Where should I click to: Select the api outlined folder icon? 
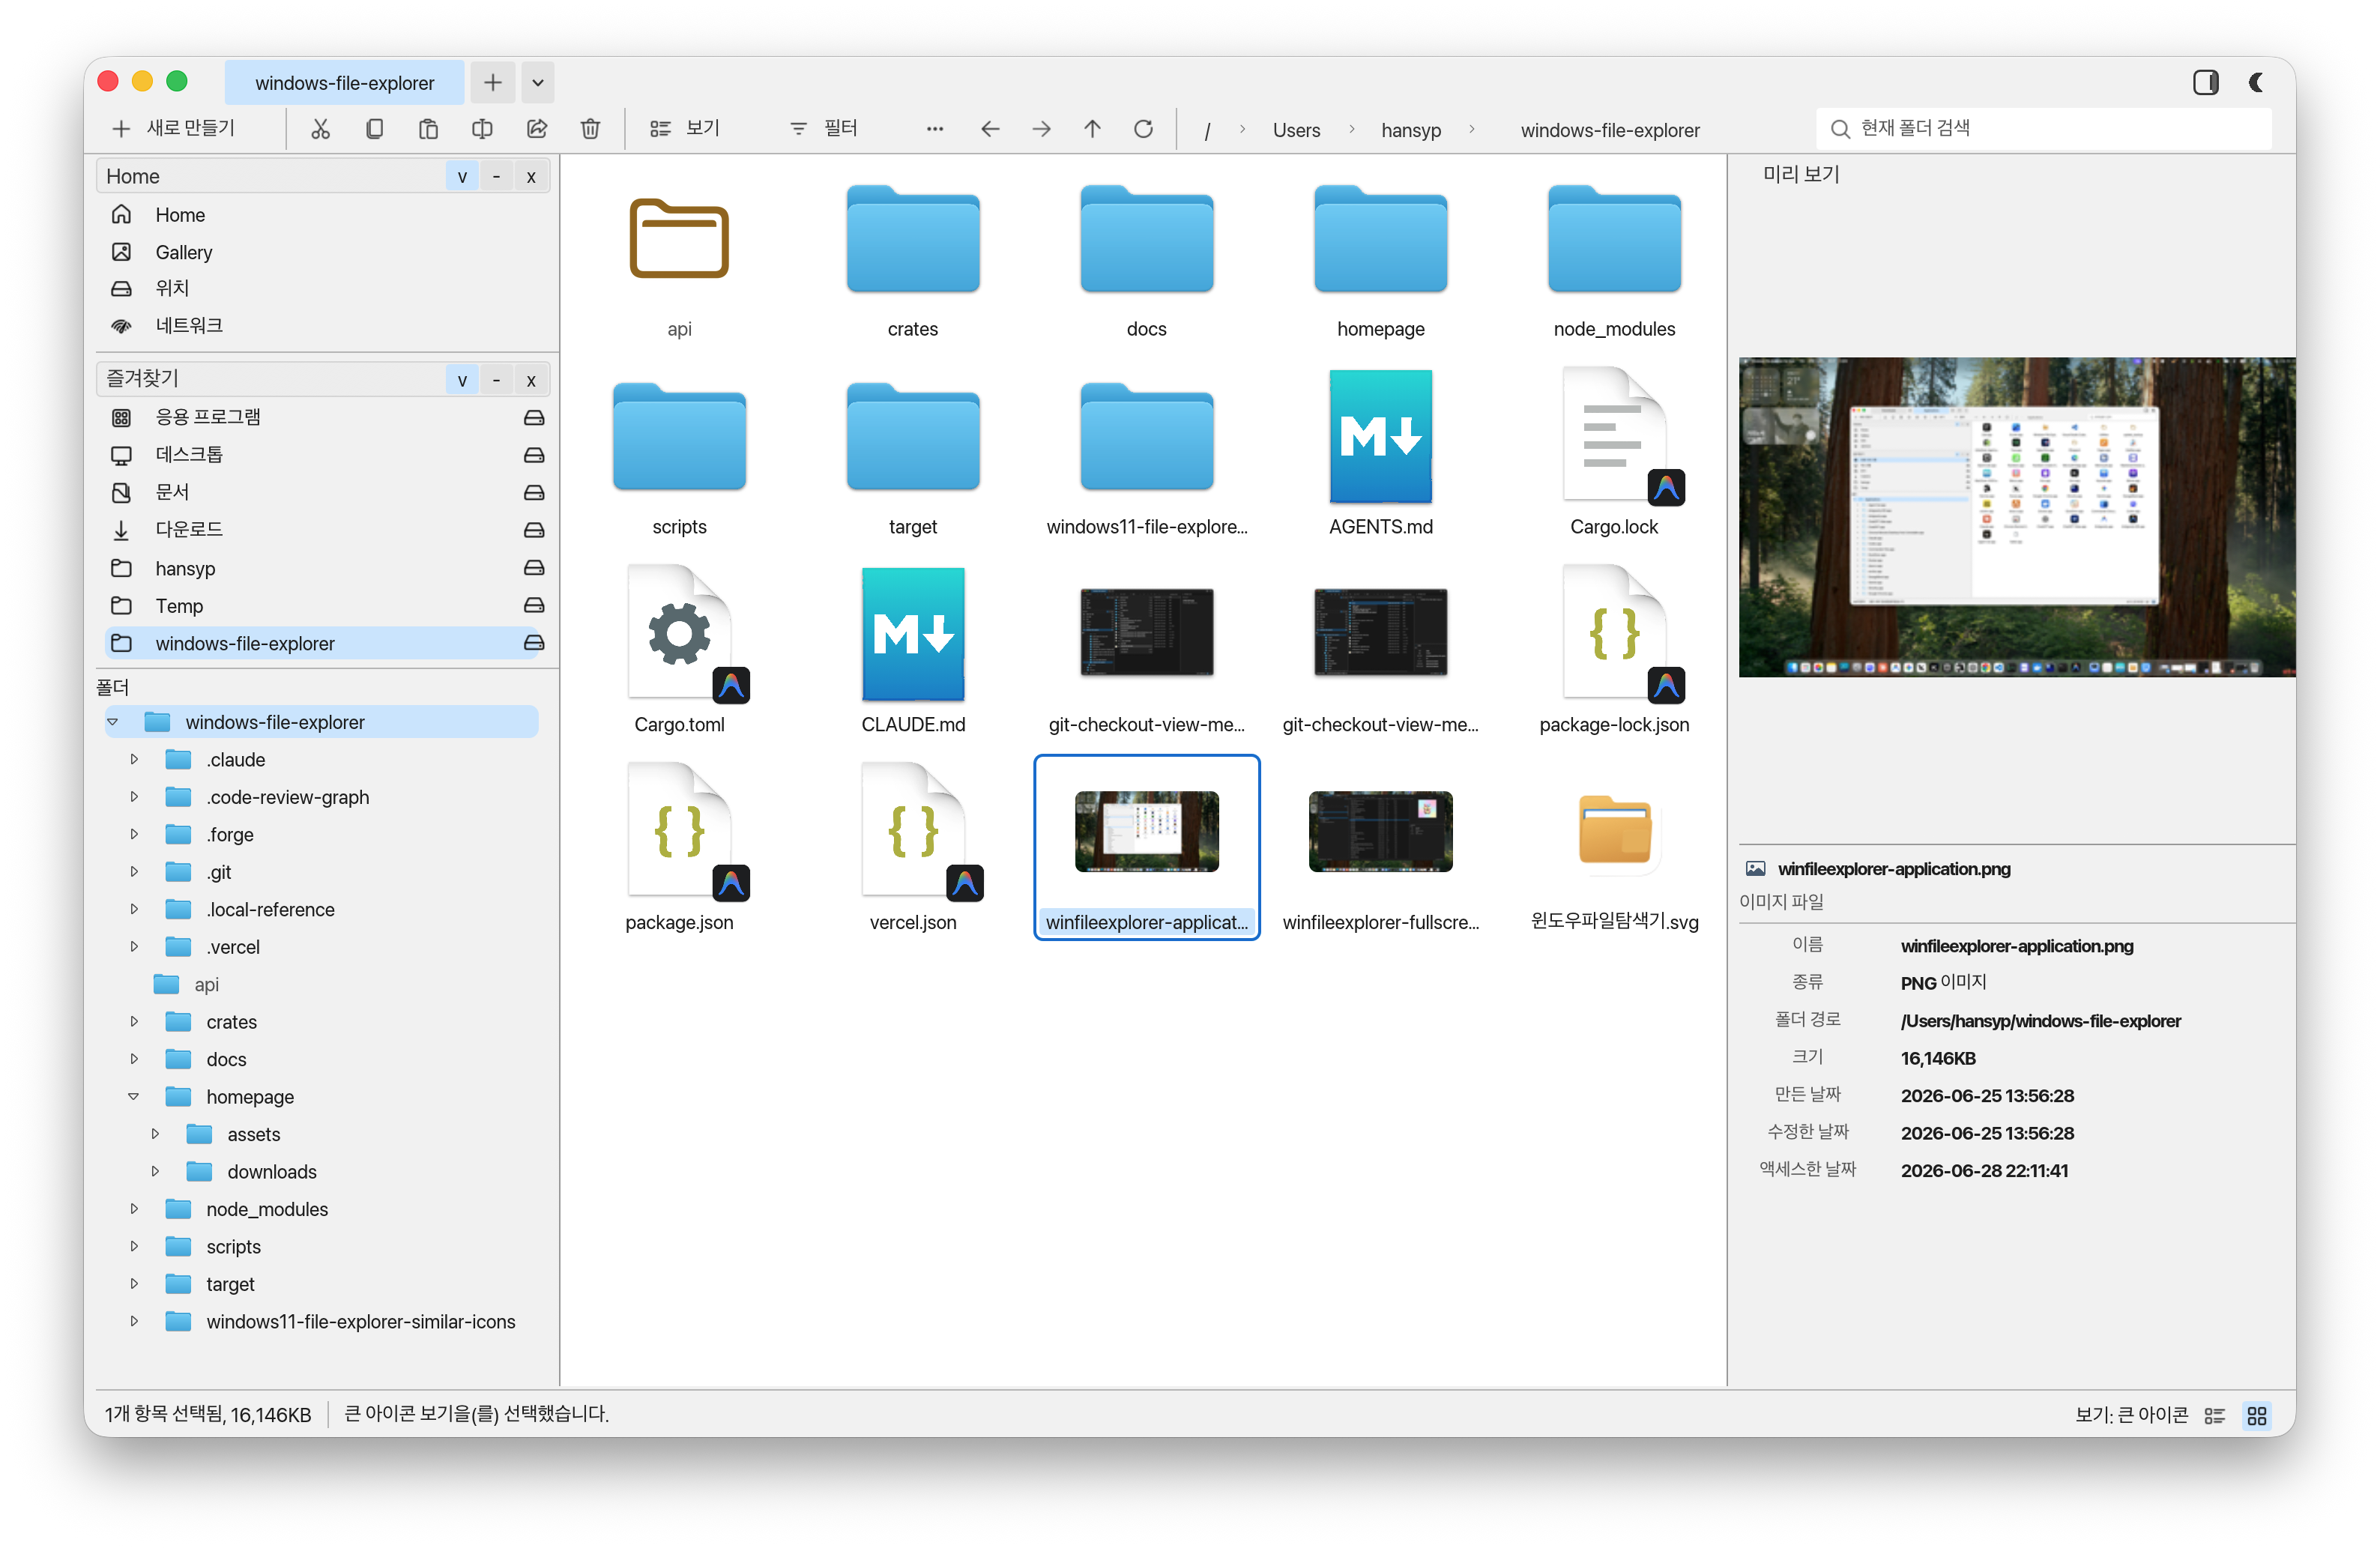(x=679, y=239)
